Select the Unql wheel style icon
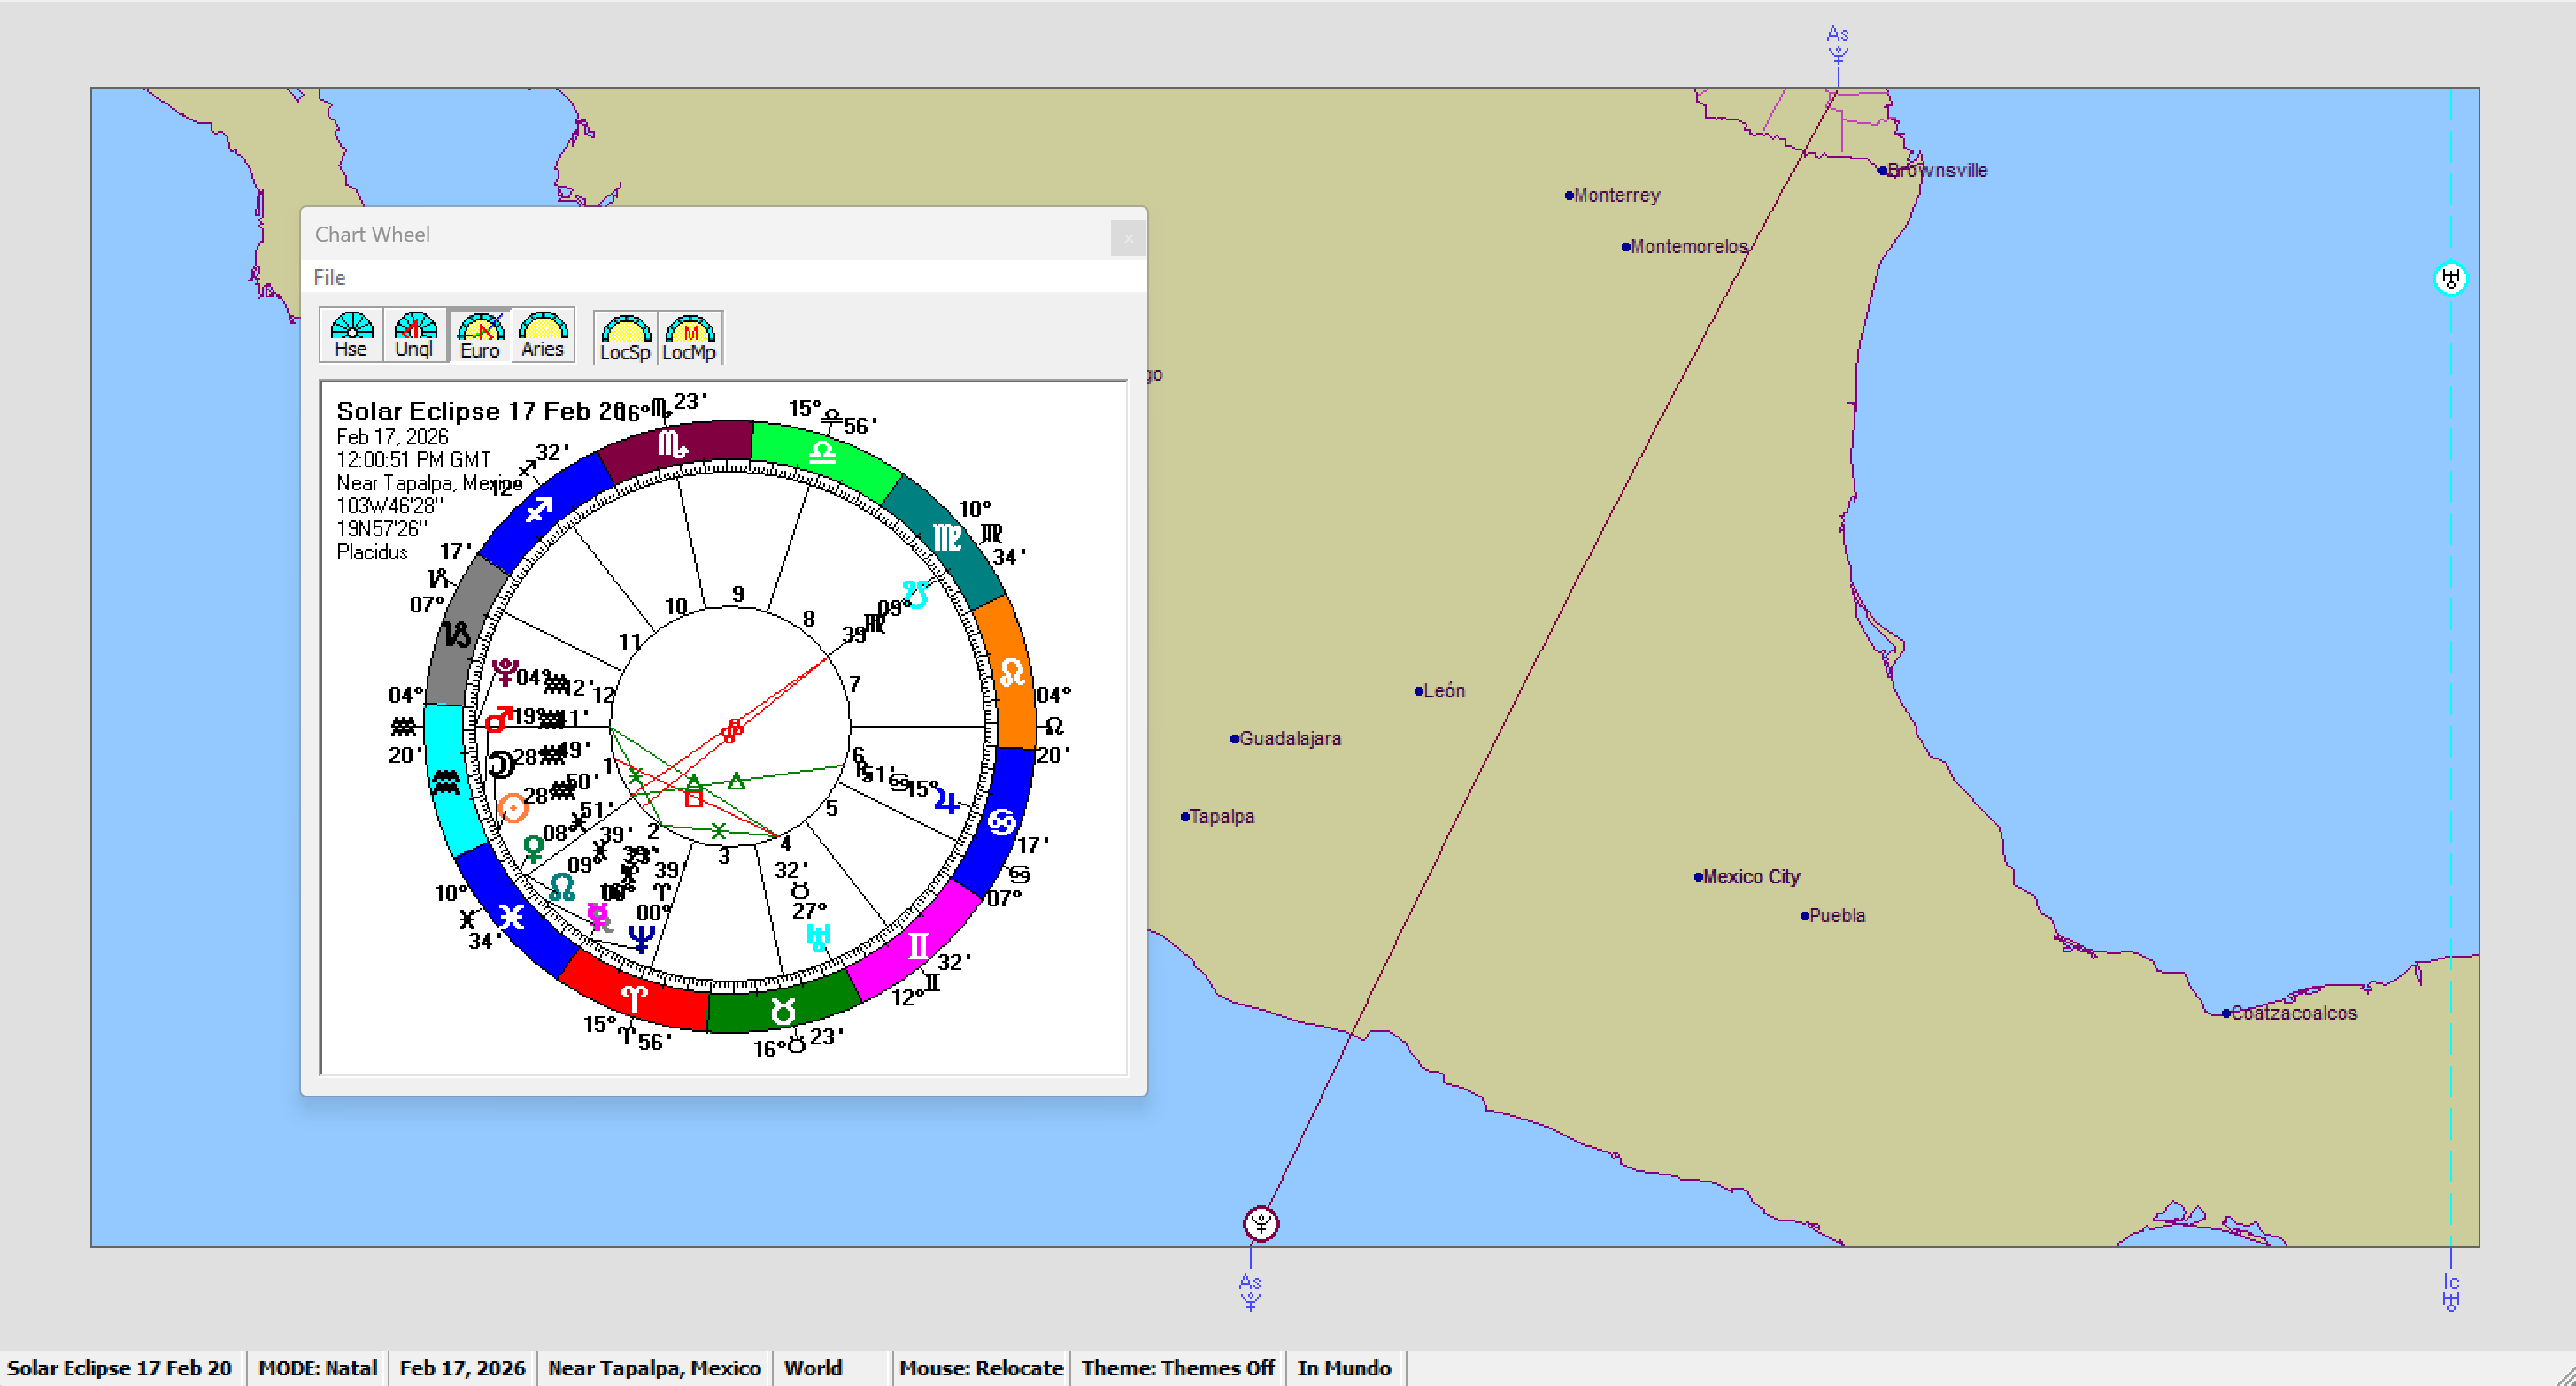The height and width of the screenshot is (1386, 2576). (x=414, y=335)
